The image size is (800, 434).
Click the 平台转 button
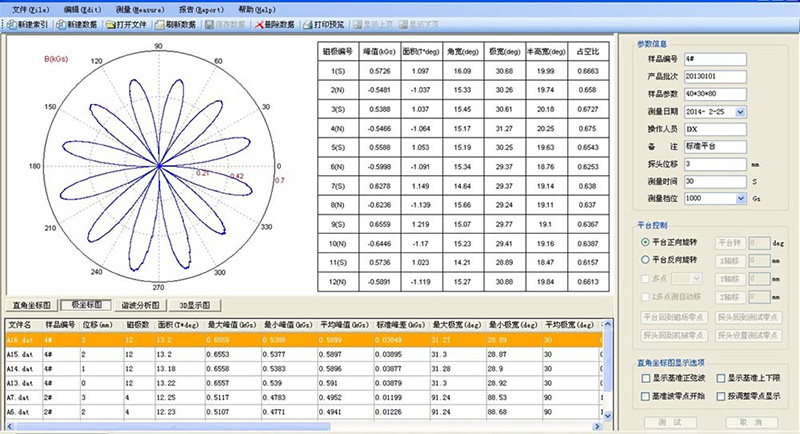730,243
